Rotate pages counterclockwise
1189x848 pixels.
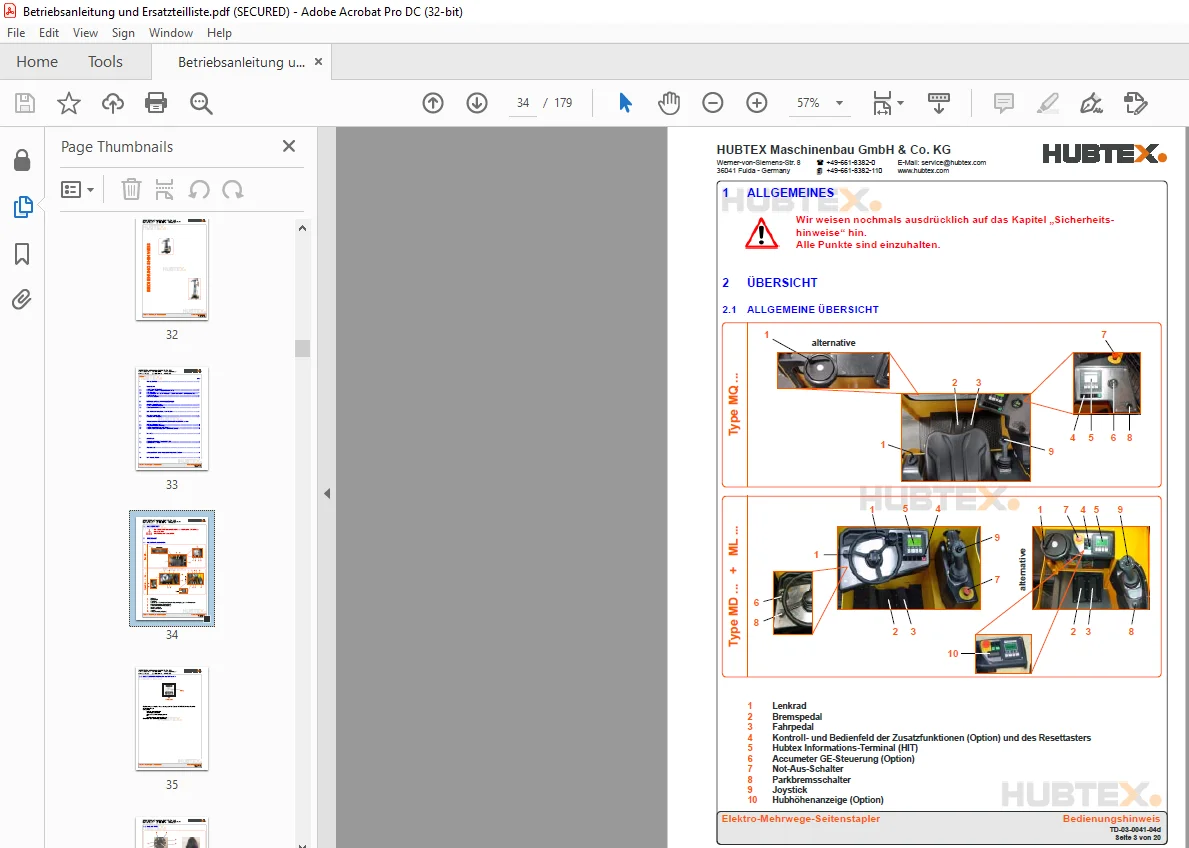[199, 190]
